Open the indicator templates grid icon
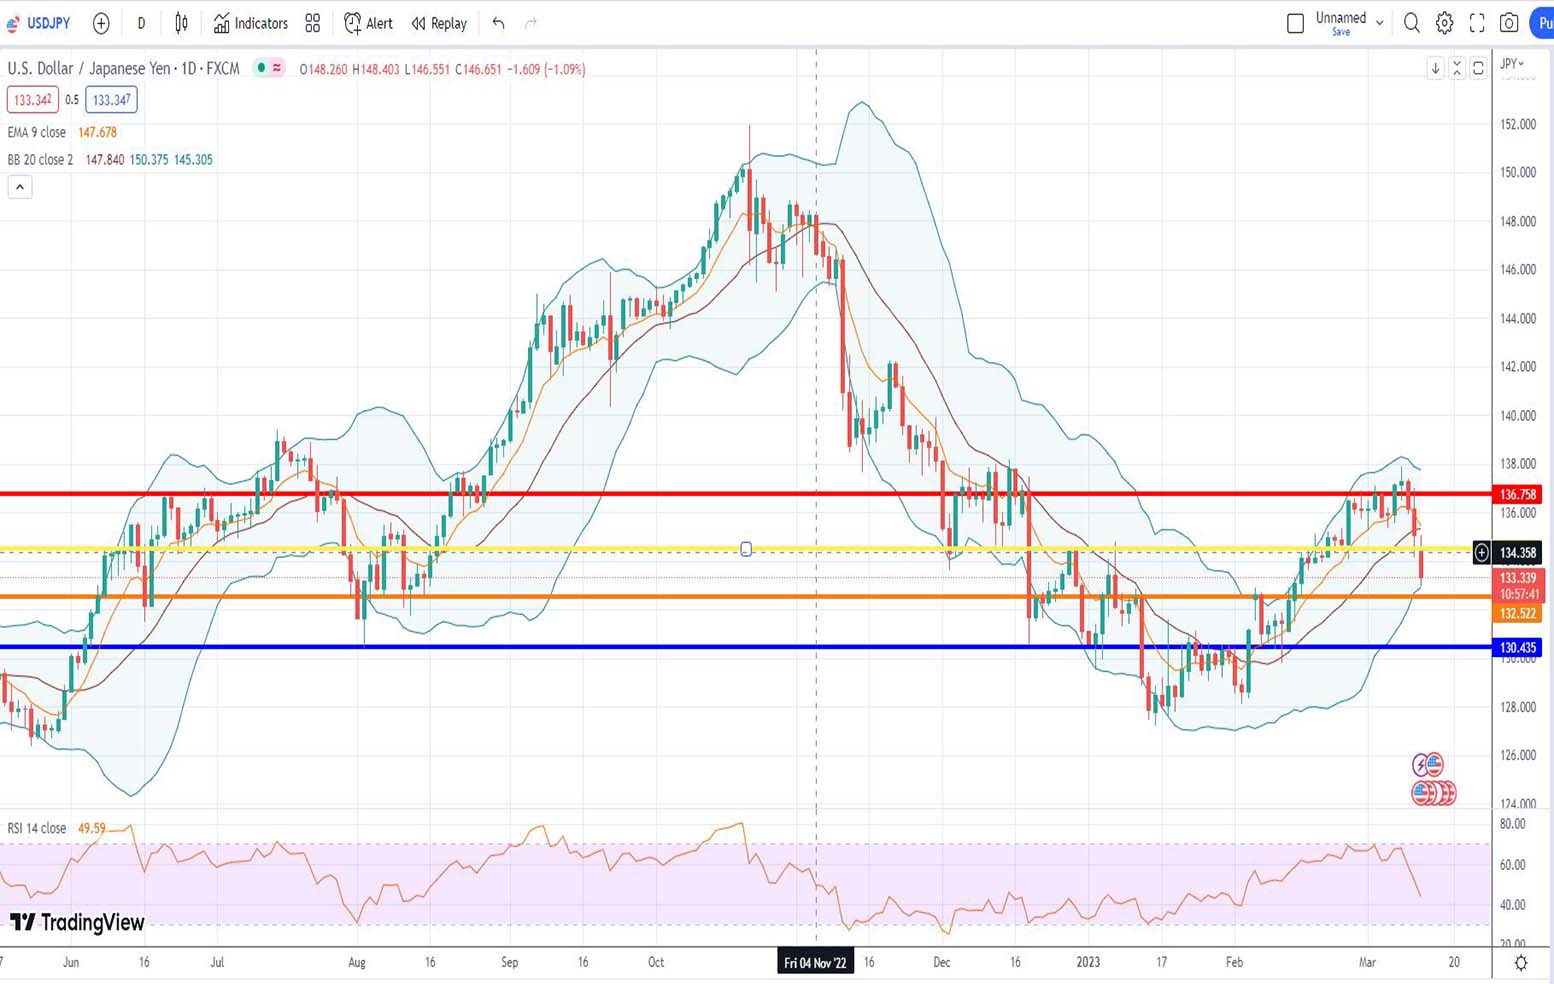 pos(313,23)
